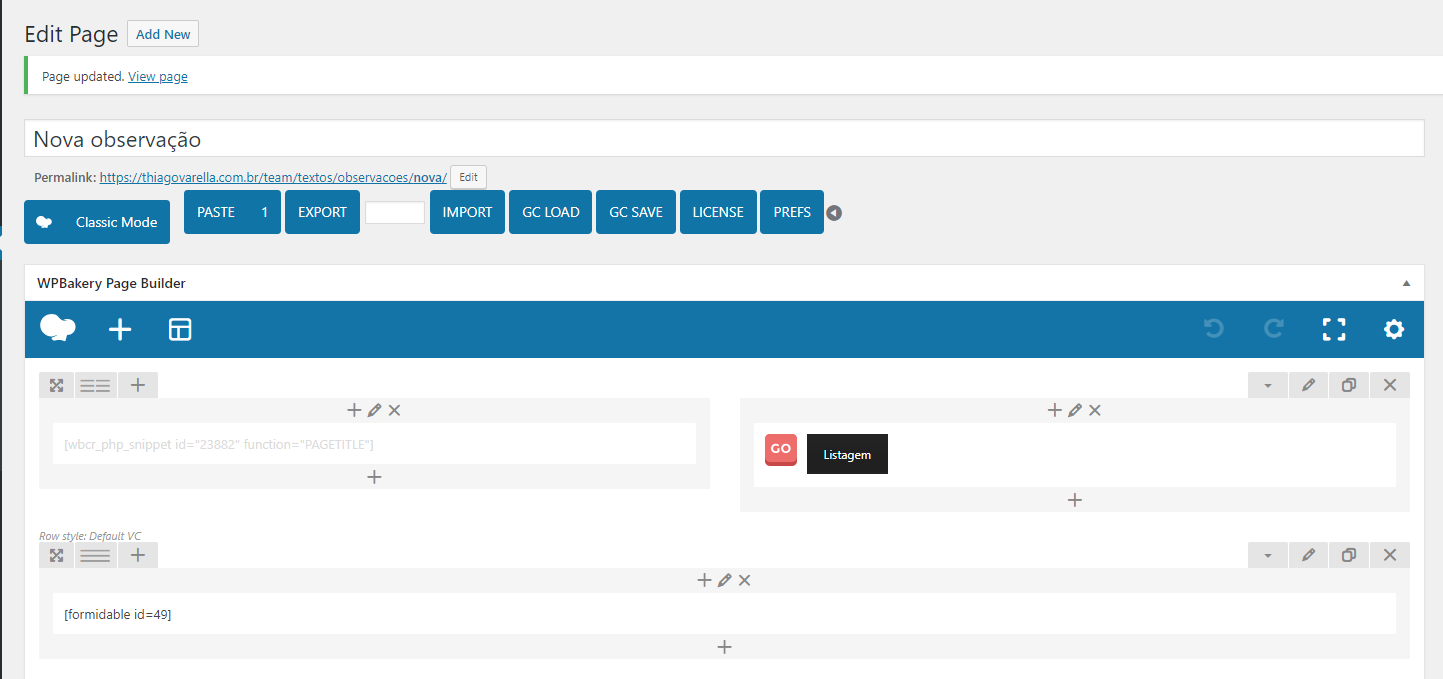
Task: Edit the formidable column with the pencil
Action: click(725, 580)
